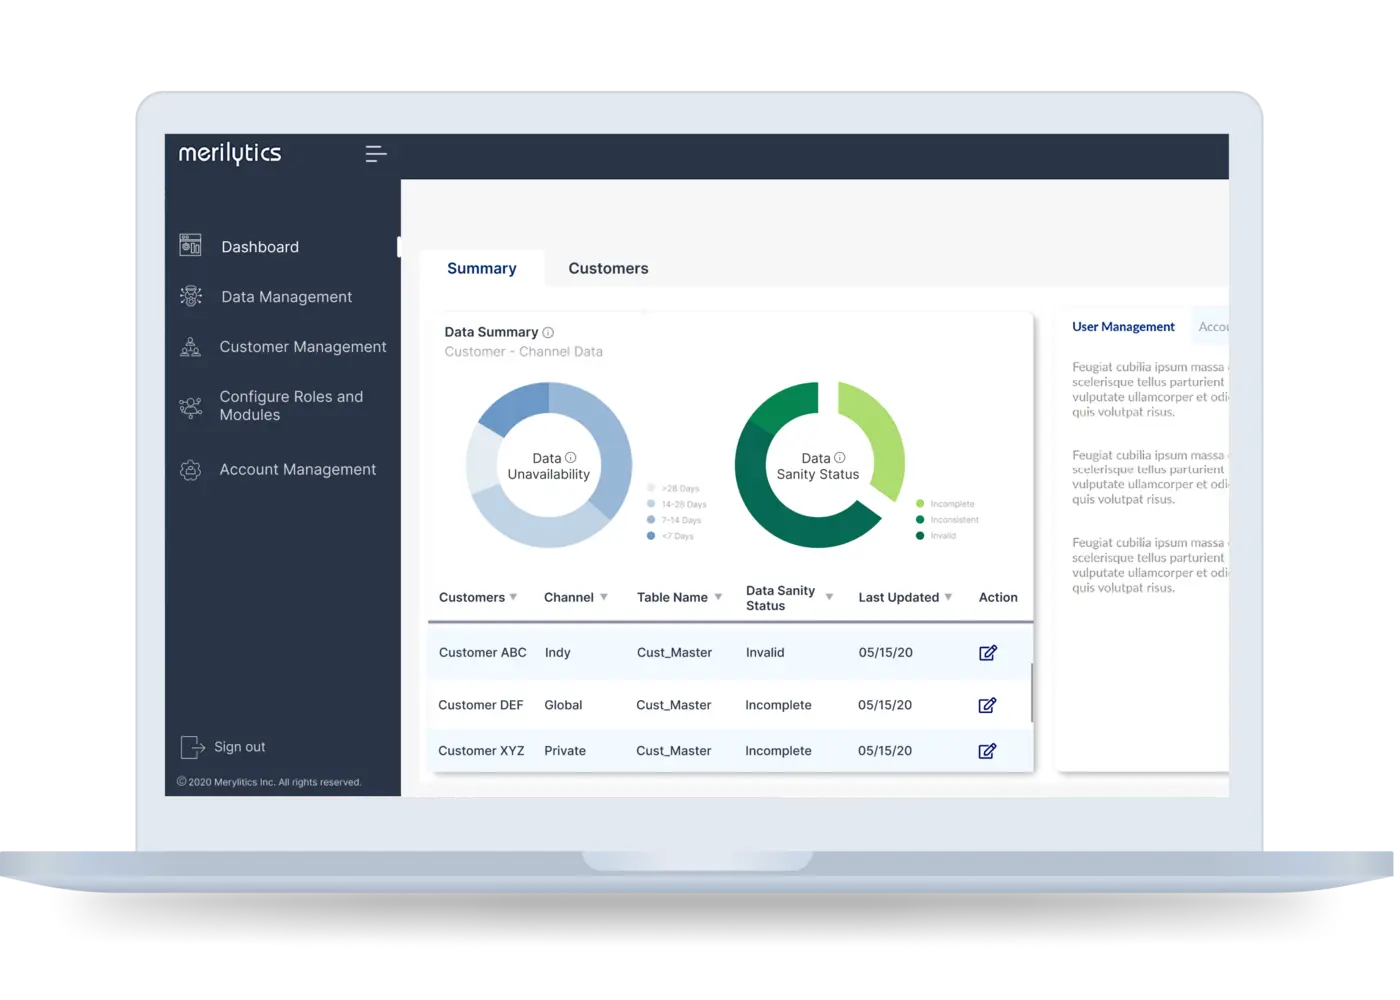Click the light green Incomplete legend swatch

tap(920, 504)
